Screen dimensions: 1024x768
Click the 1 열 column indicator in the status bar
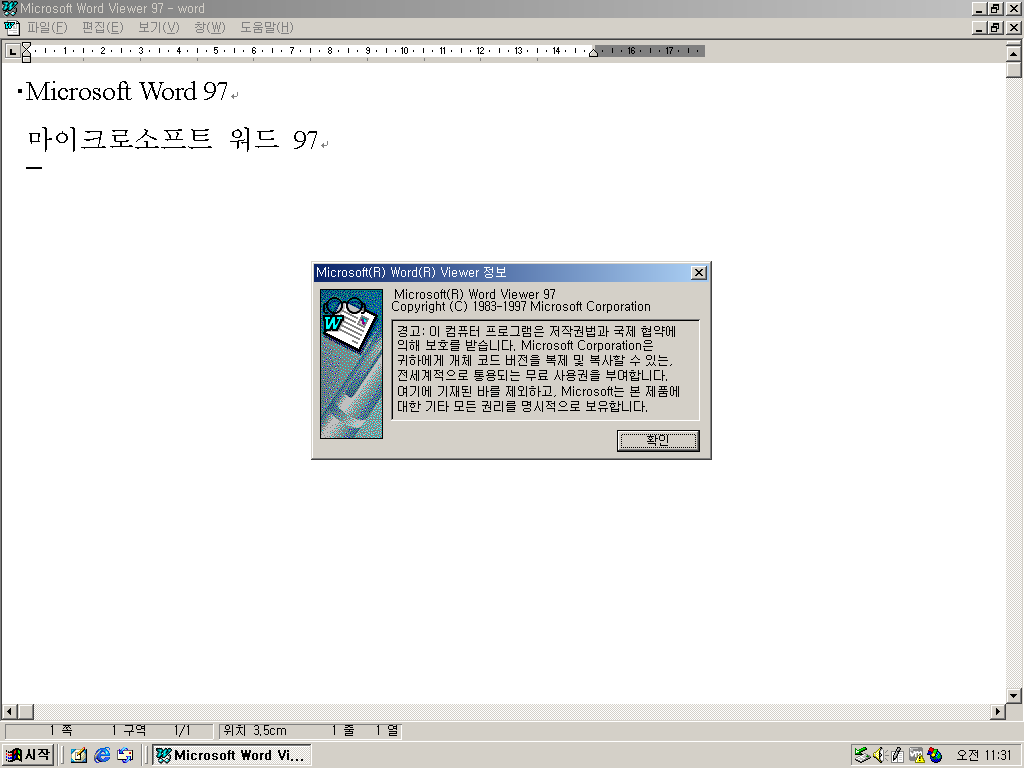(387, 730)
